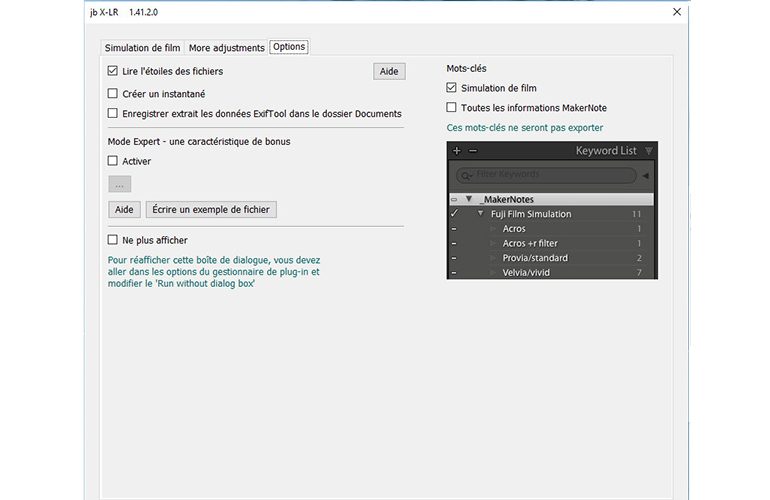This screenshot has width=770, height=500.
Task: Collapse the Fuji Film Simulation keyword group
Action: point(481,214)
